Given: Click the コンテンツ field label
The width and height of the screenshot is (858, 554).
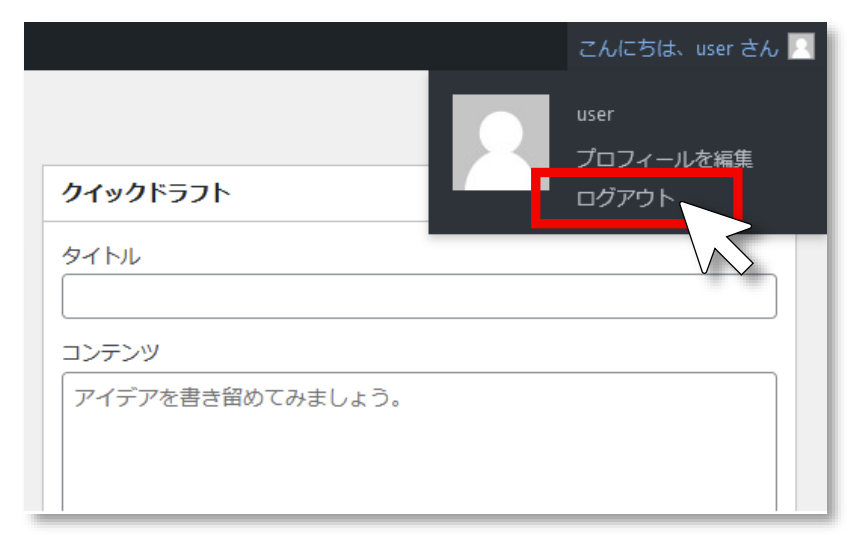Looking at the screenshot, I should (x=111, y=352).
